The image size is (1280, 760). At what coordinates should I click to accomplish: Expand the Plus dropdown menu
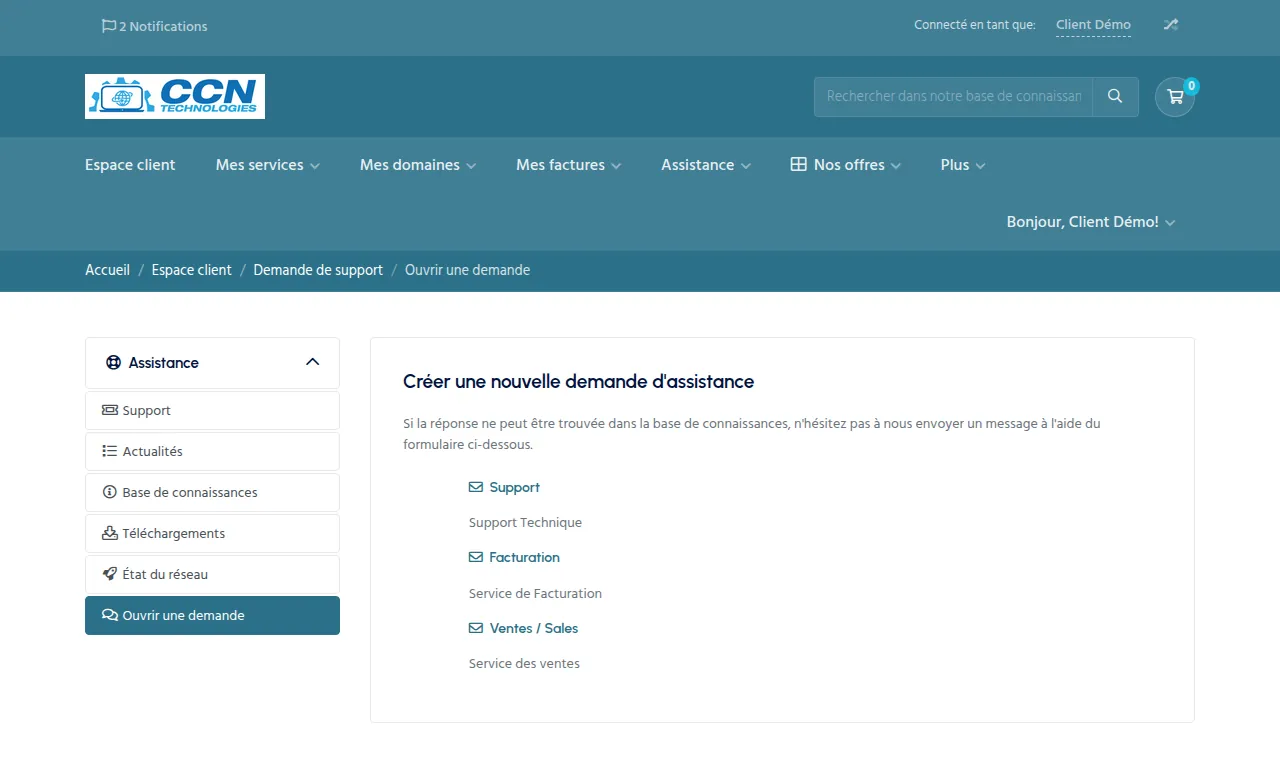(x=963, y=165)
